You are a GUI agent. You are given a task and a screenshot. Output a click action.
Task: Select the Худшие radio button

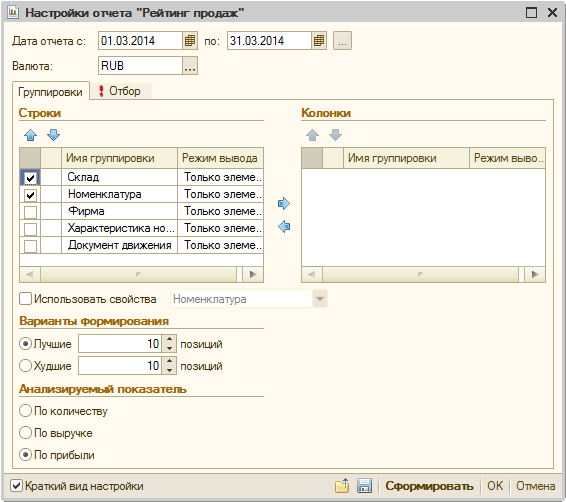click(25, 366)
